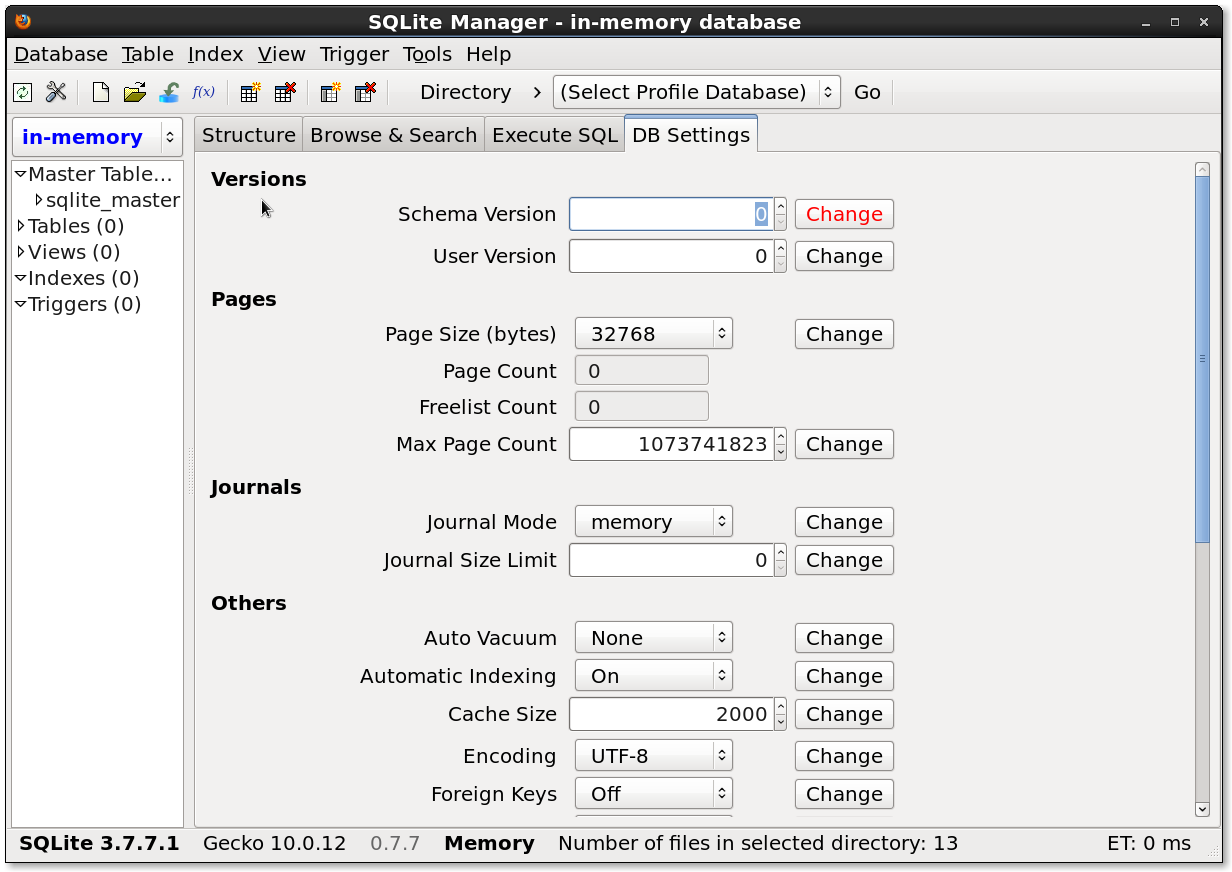
Task: Open the Tools menu
Action: [x=428, y=54]
